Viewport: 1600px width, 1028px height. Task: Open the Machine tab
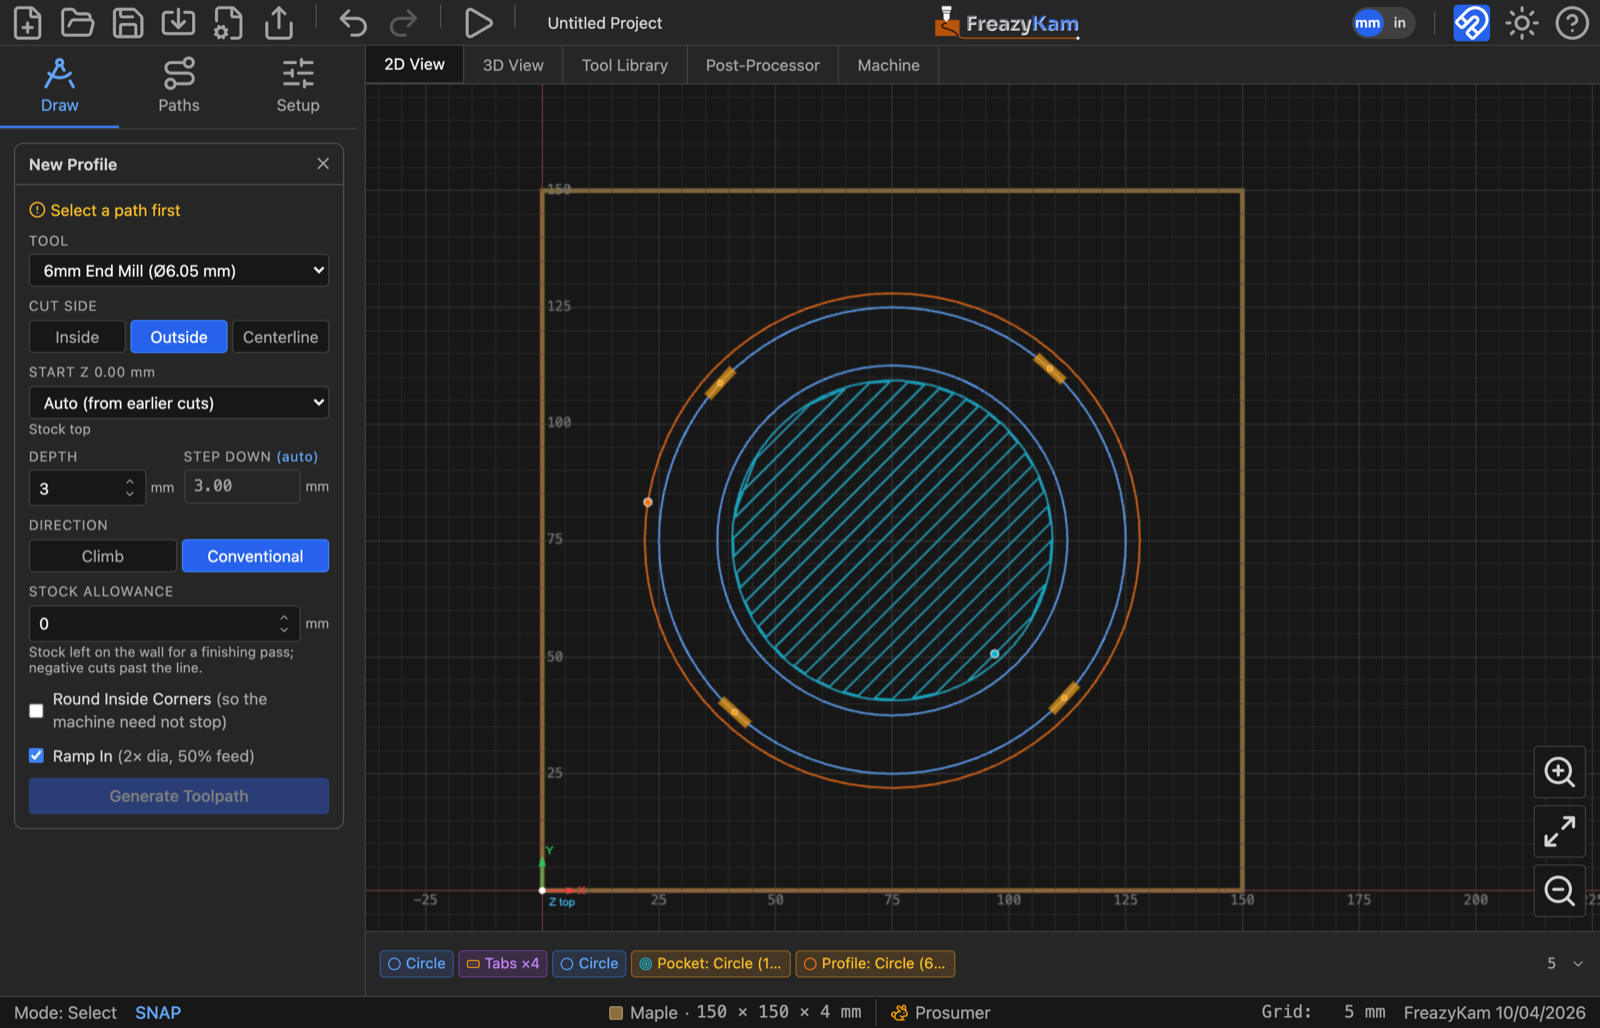tap(888, 65)
